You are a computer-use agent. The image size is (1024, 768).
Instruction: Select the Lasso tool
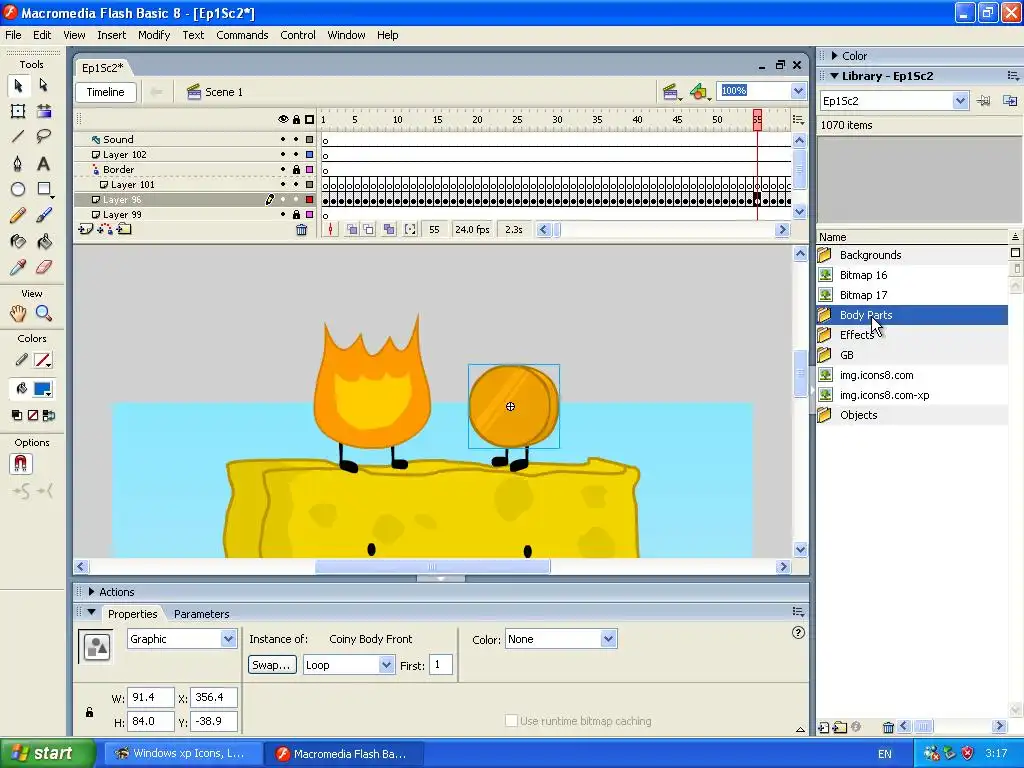tap(44, 136)
